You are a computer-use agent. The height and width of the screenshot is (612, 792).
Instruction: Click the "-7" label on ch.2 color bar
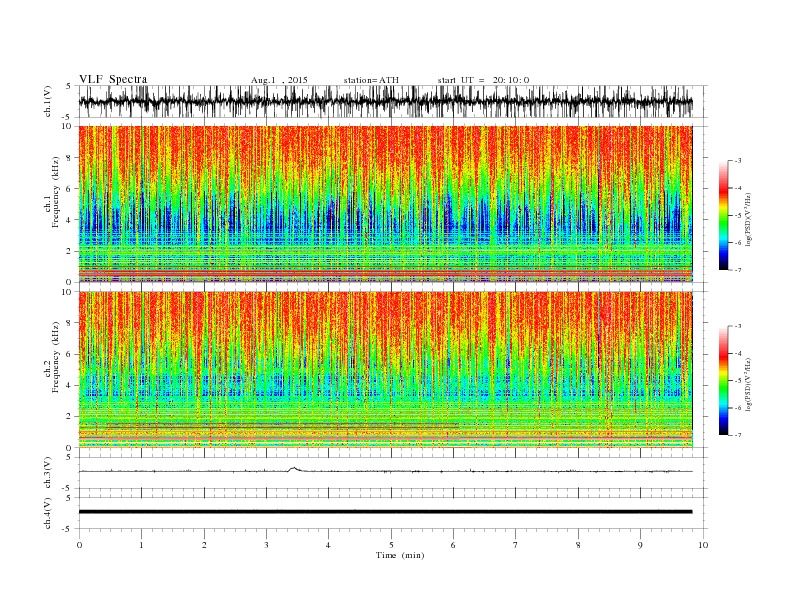tap(738, 435)
